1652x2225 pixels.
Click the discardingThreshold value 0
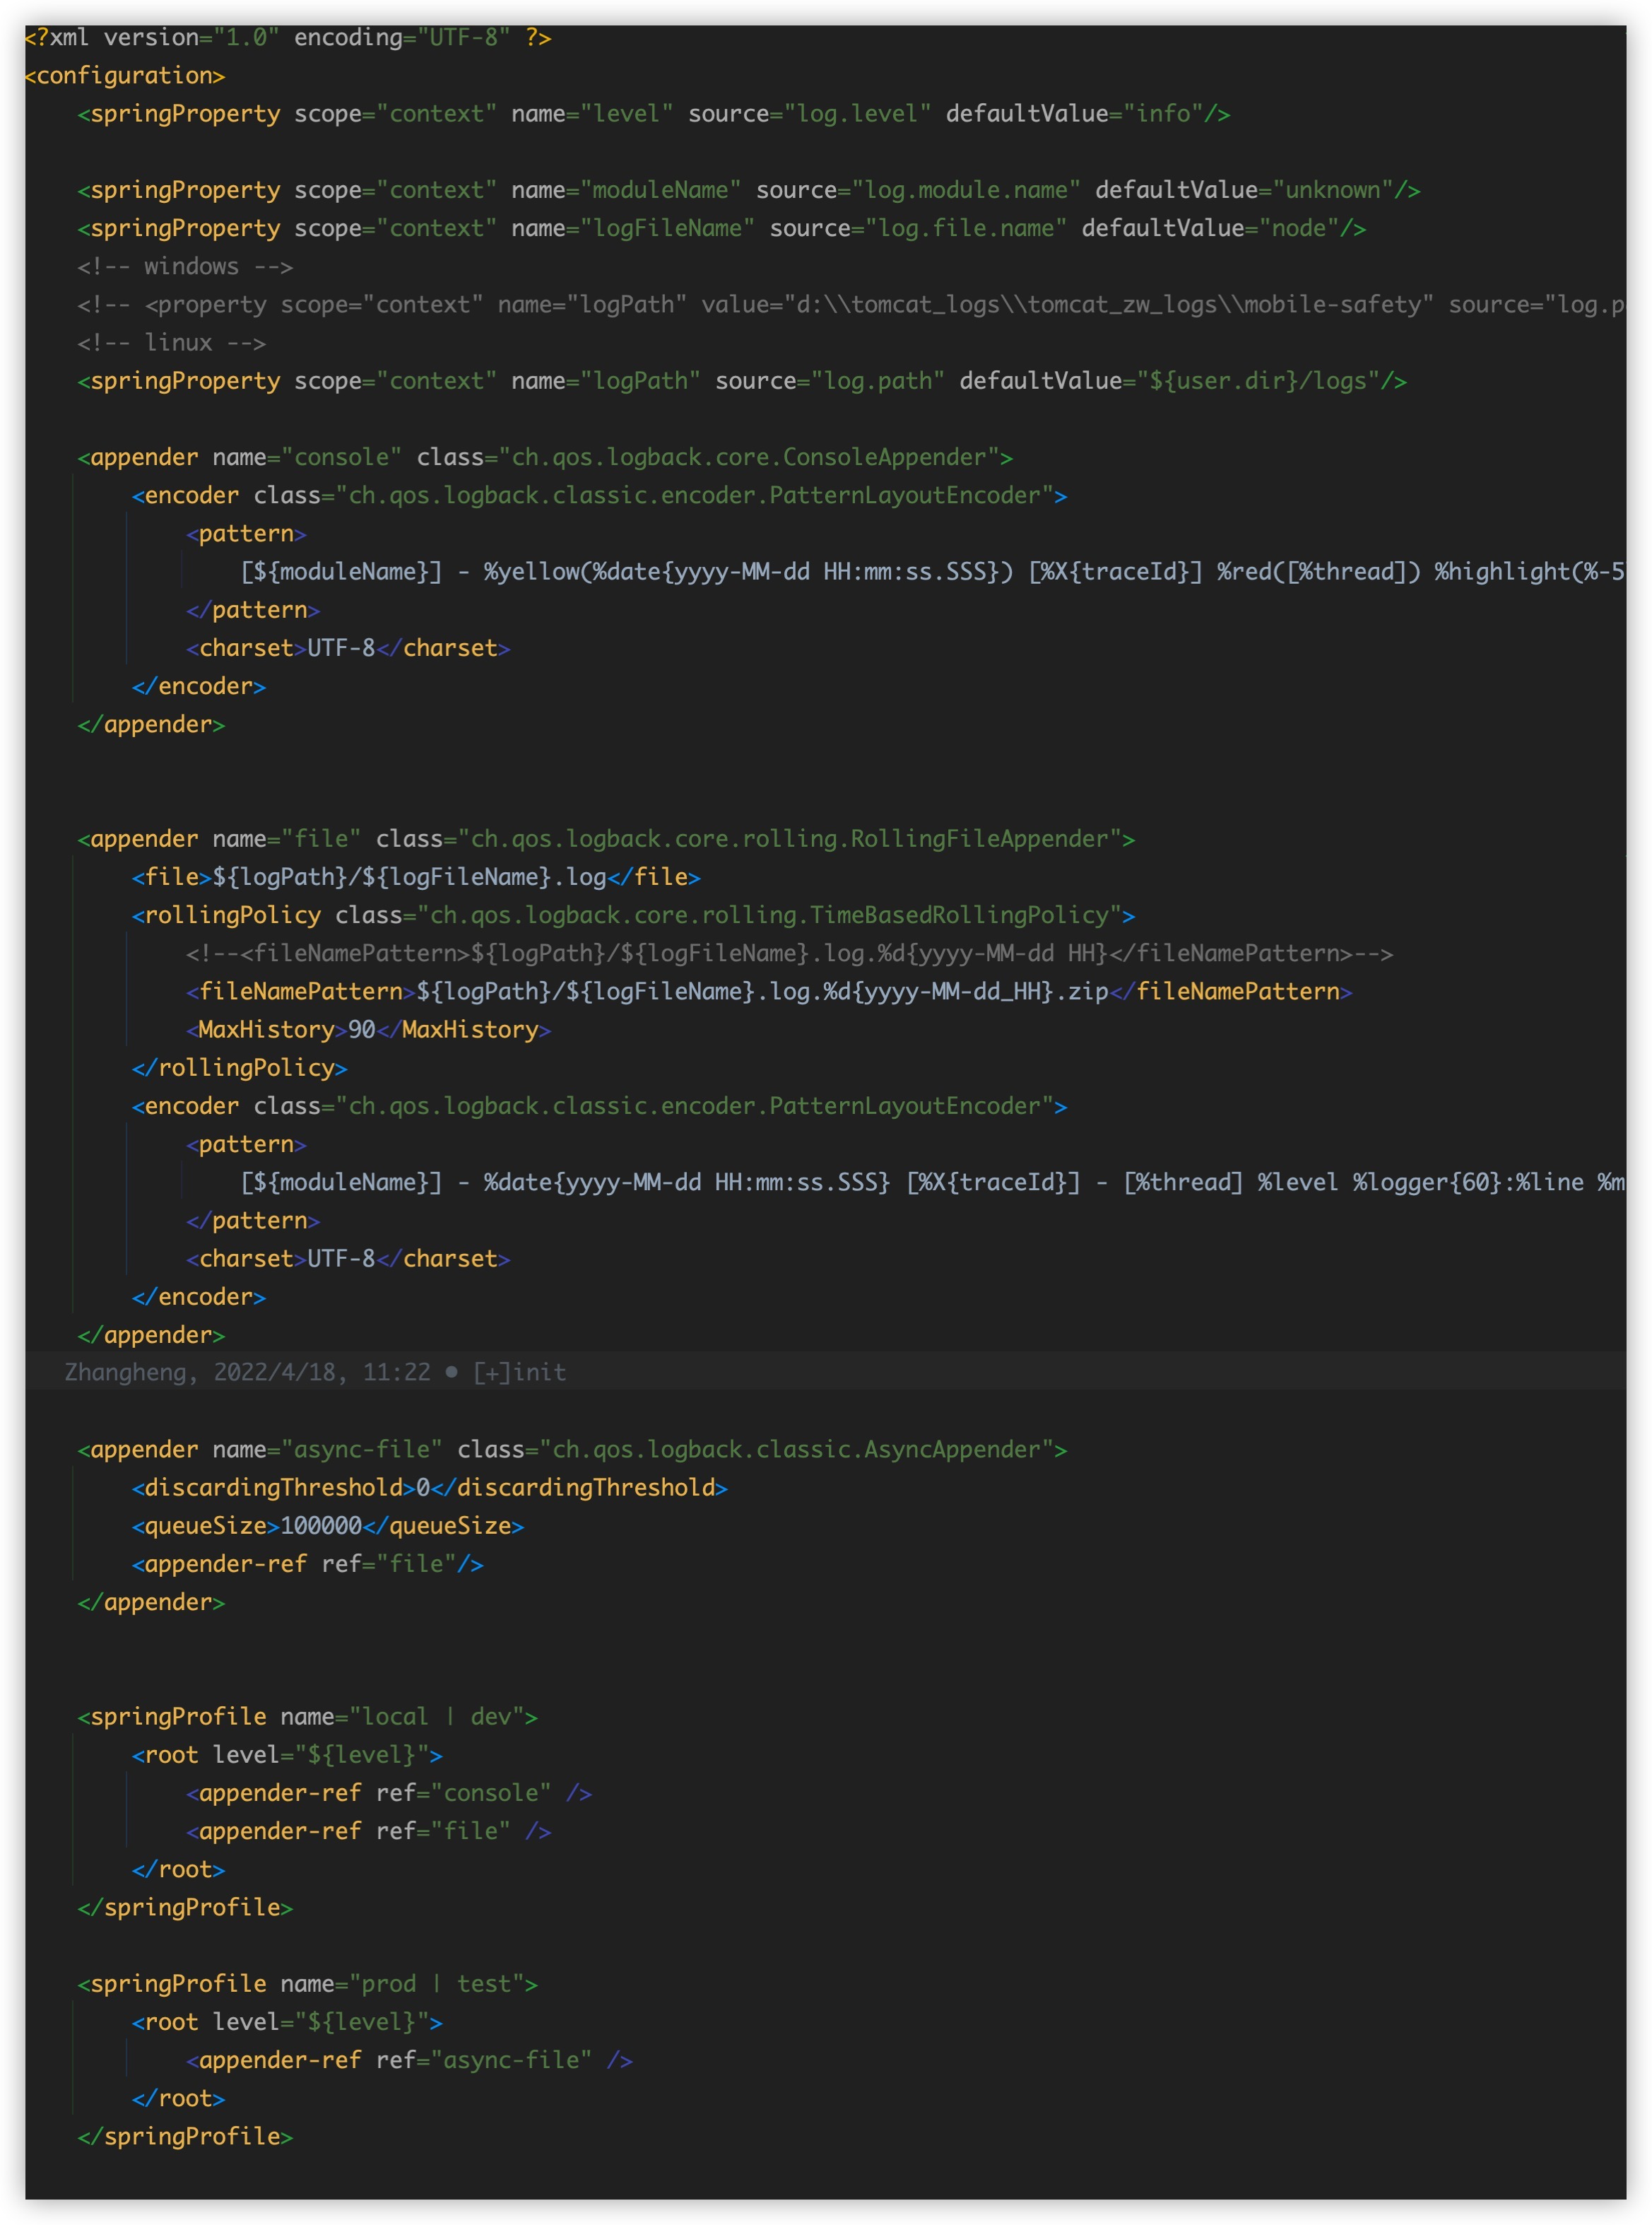coord(423,1488)
